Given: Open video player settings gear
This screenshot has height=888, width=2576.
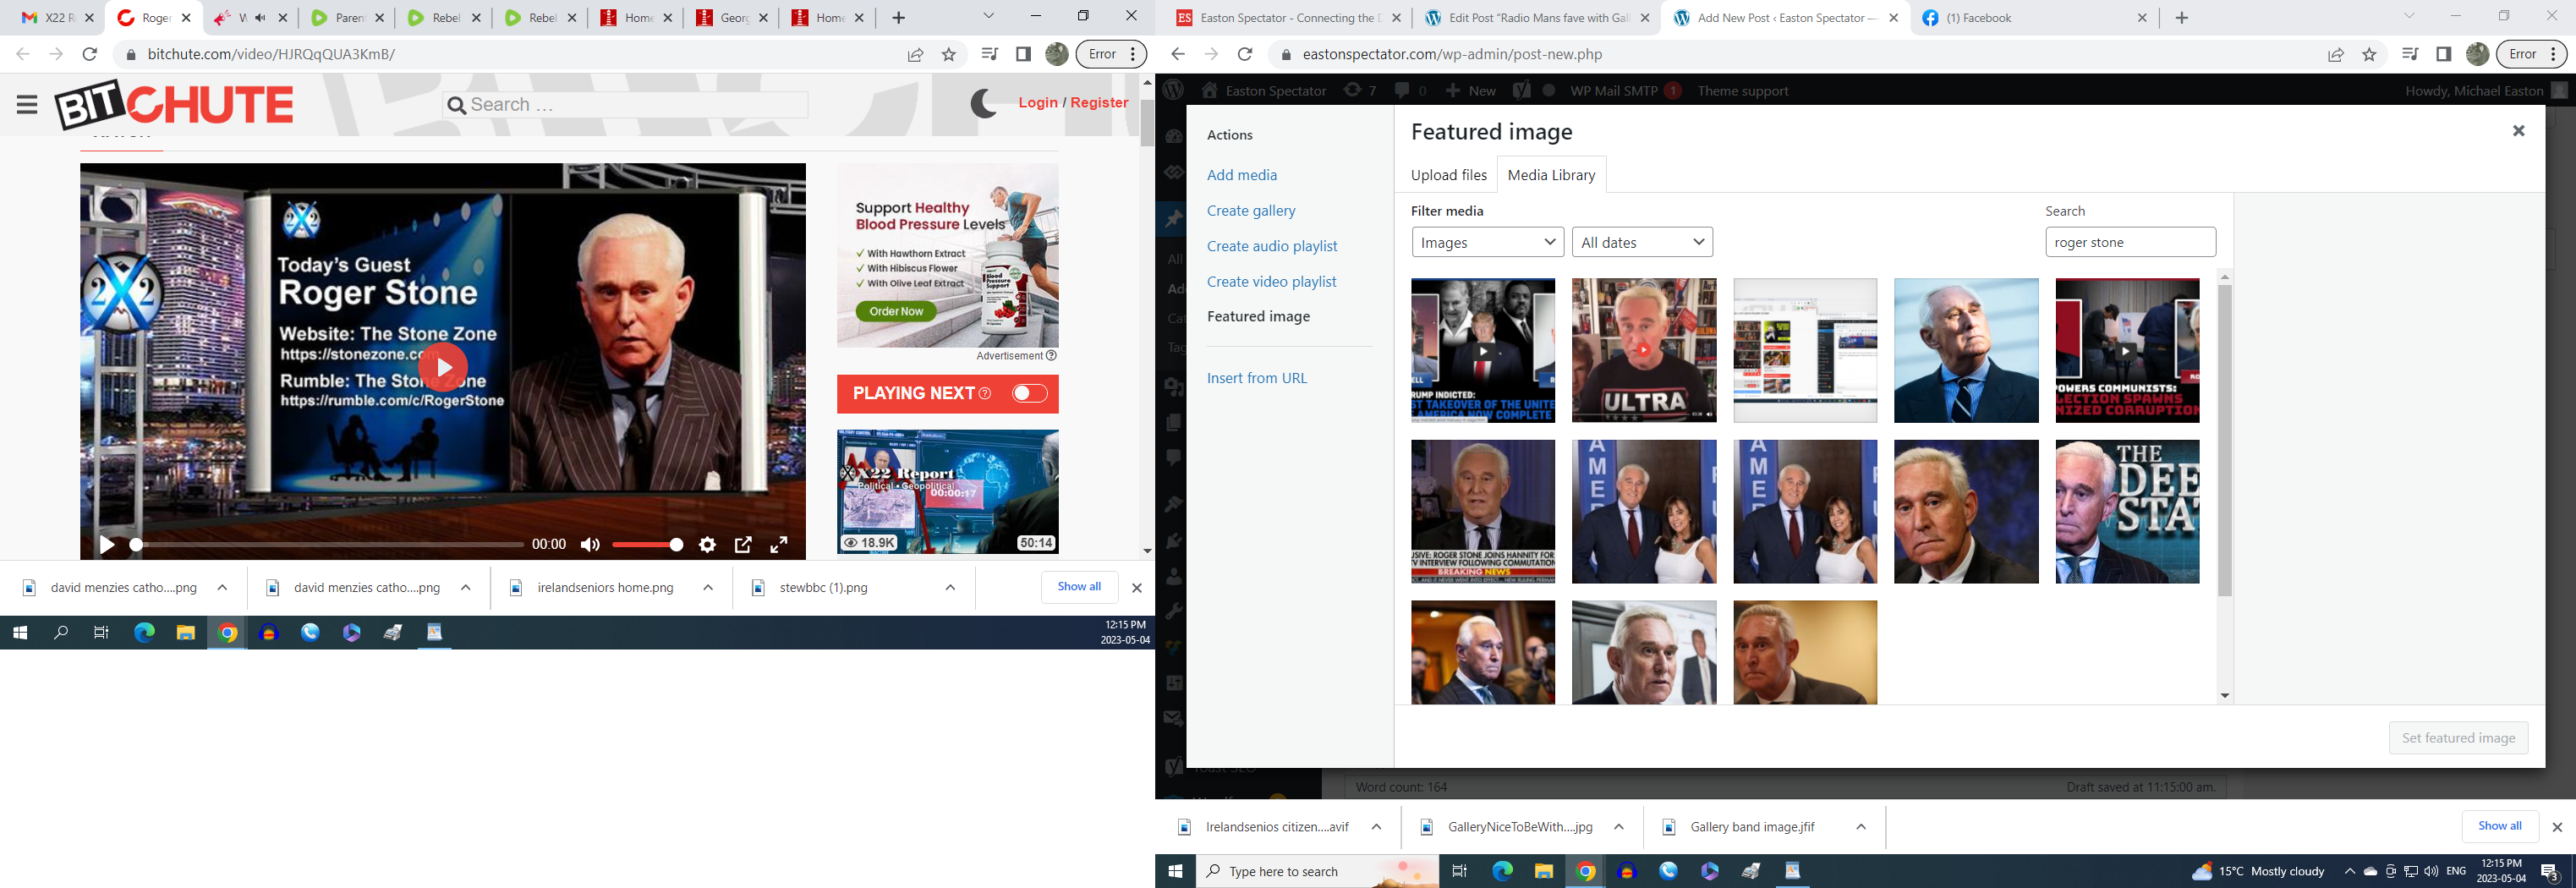Looking at the screenshot, I should click(x=707, y=544).
